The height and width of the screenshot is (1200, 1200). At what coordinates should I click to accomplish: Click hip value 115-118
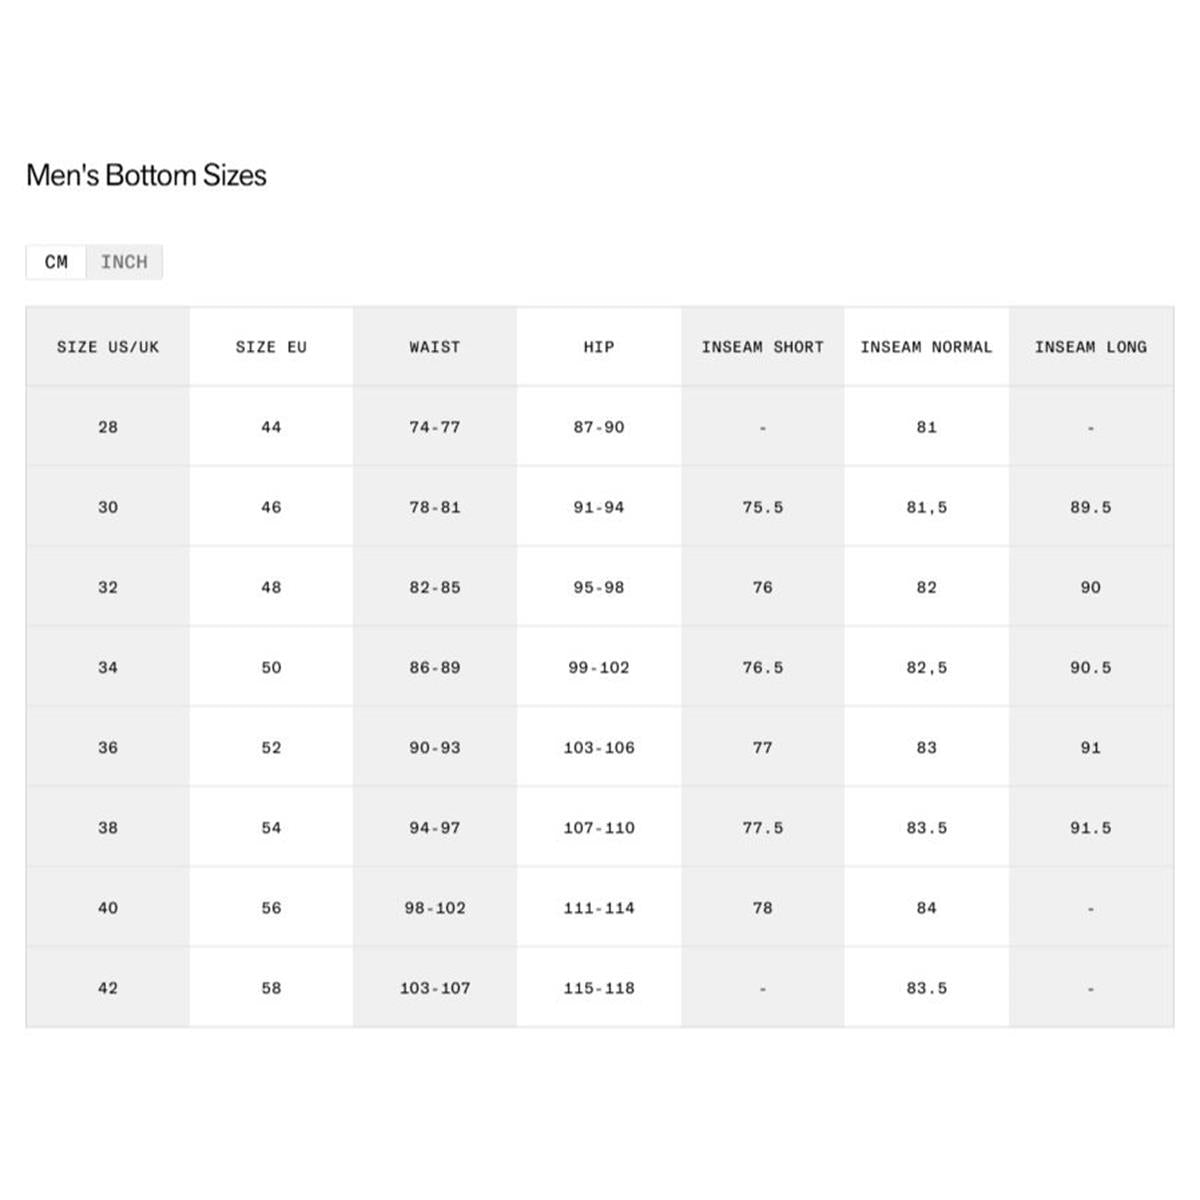coord(599,988)
